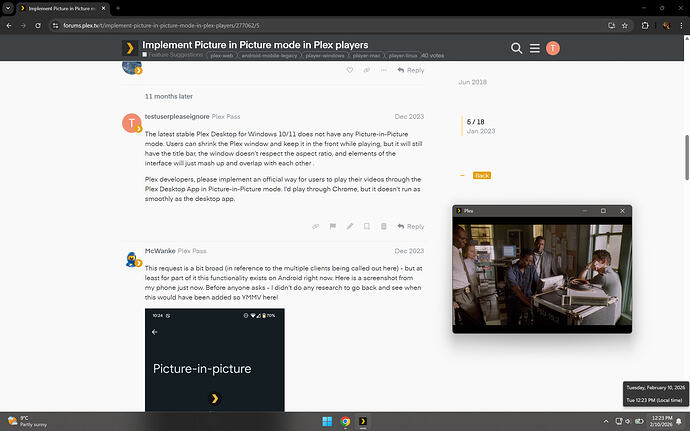Close the Implement Picture in Picture tab

[x=103, y=8]
